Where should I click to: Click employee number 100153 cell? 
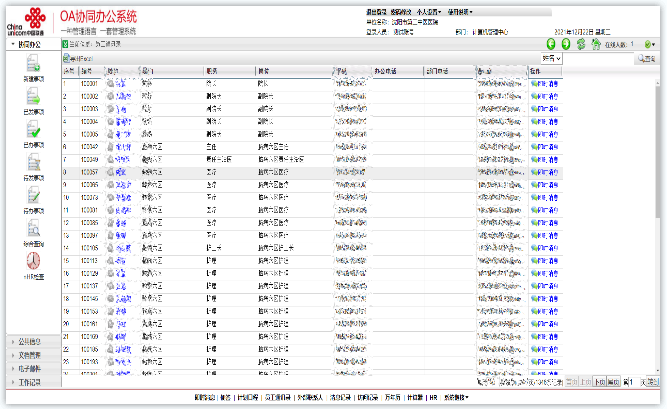point(89,312)
